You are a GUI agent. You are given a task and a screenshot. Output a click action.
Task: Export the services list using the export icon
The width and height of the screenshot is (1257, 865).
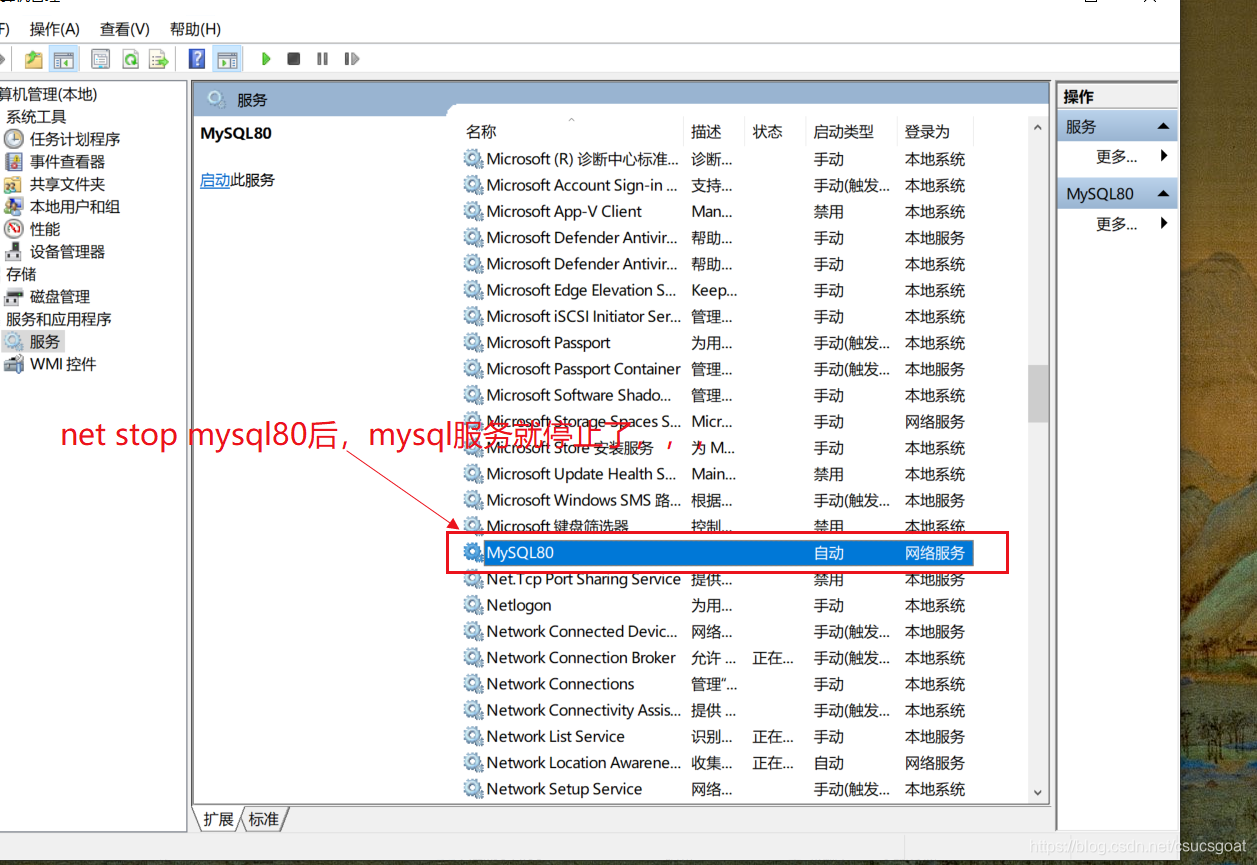coord(158,58)
